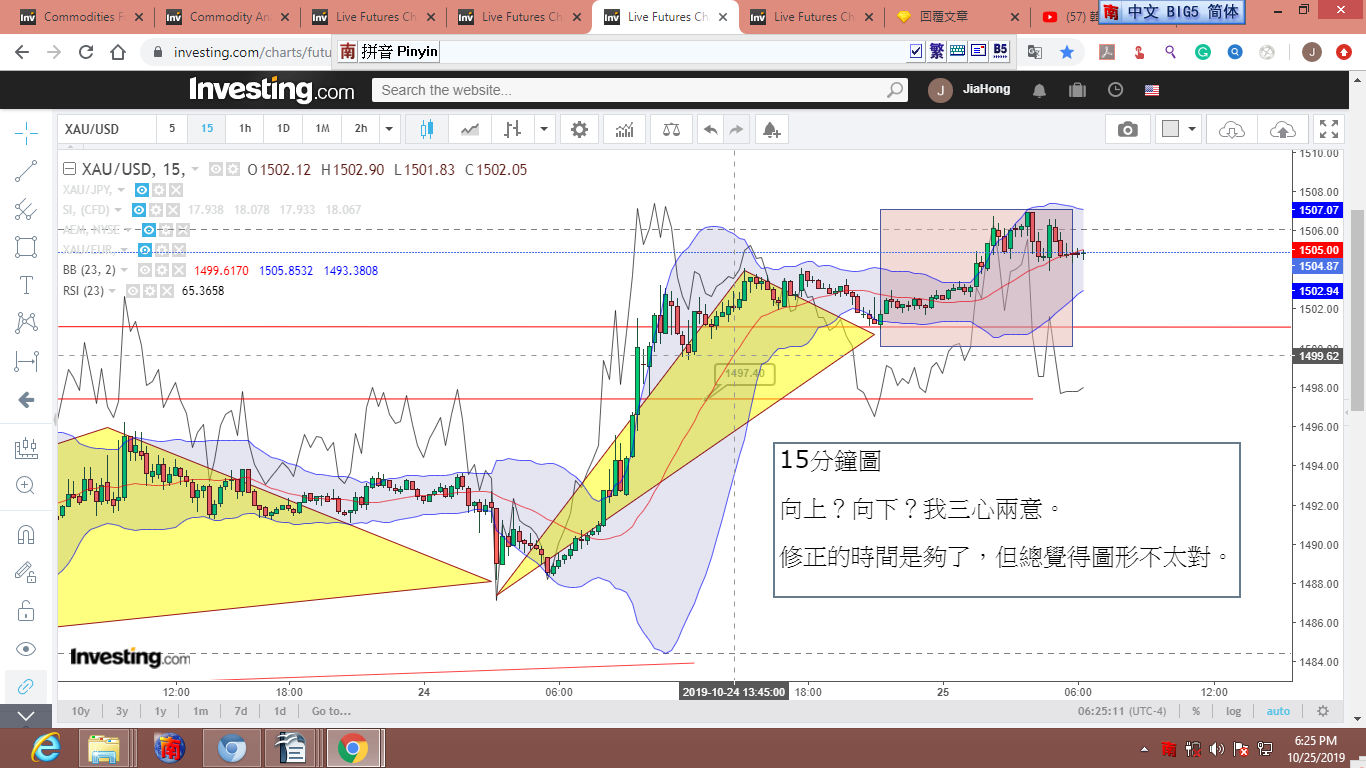1366x768 pixels.
Task: Click the compare symbols scale icon
Action: click(671, 129)
